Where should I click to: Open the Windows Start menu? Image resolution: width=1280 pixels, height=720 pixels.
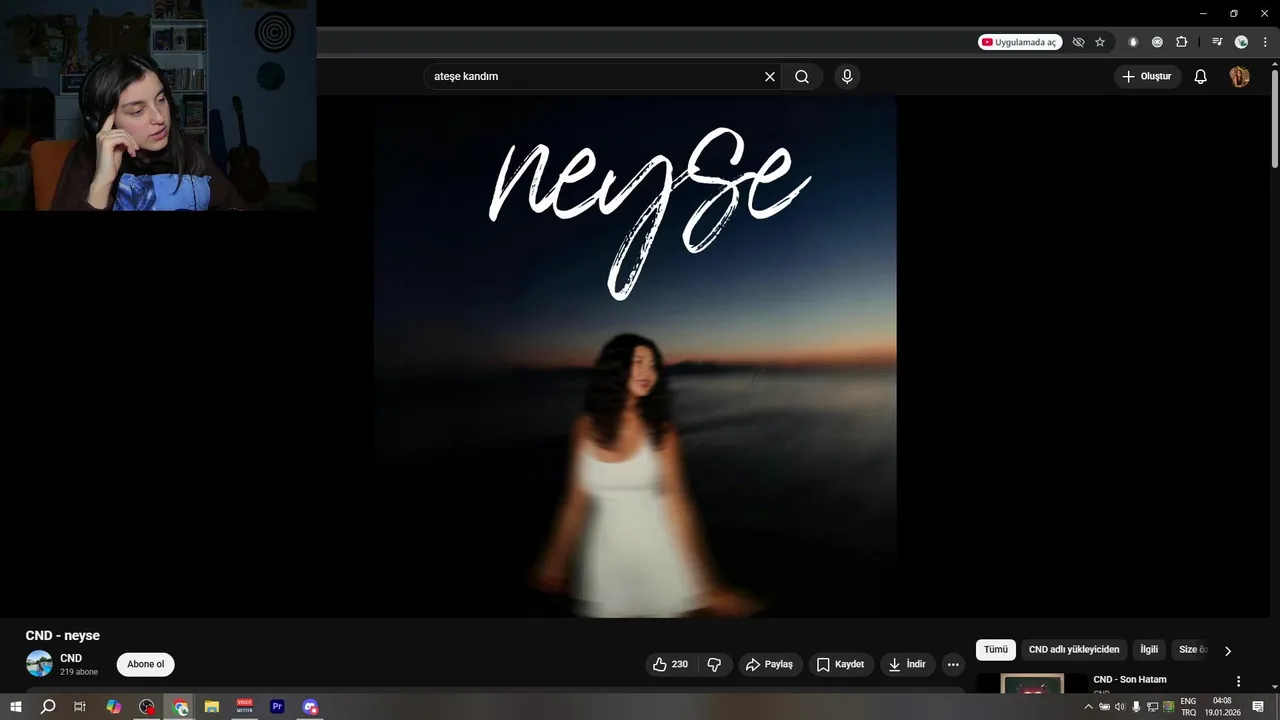click(x=16, y=707)
